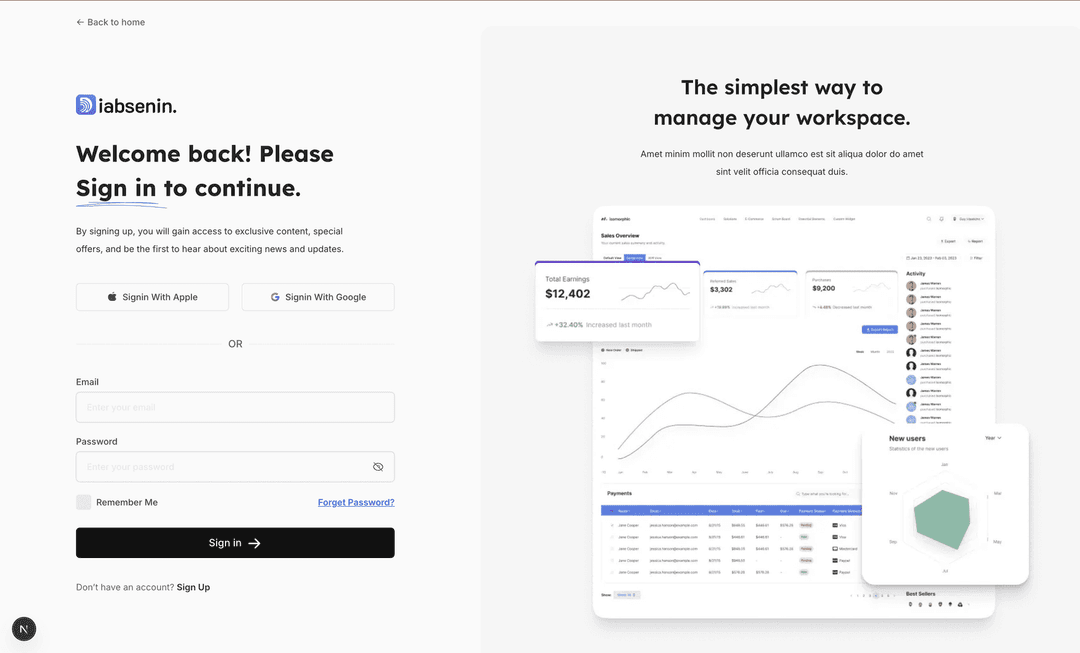Focus the Email input field
Screen dimensions: 1080x653
pos(235,407)
